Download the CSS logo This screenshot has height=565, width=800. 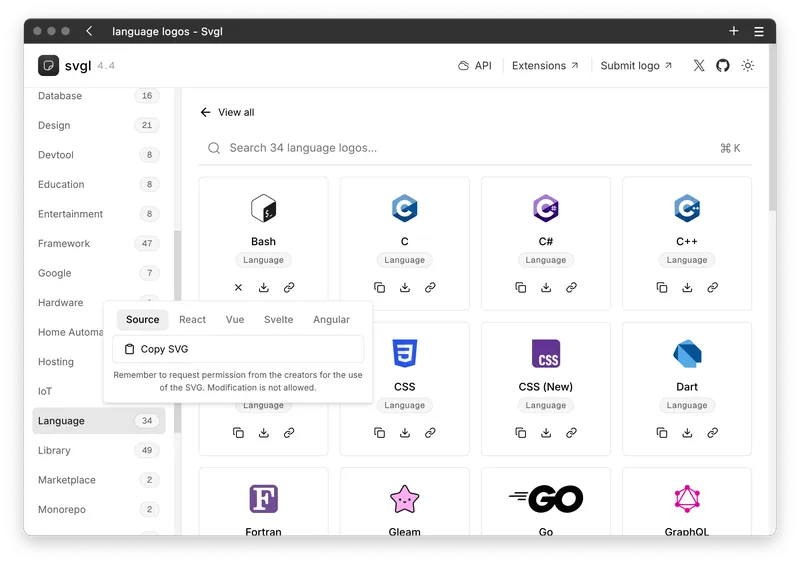405,433
